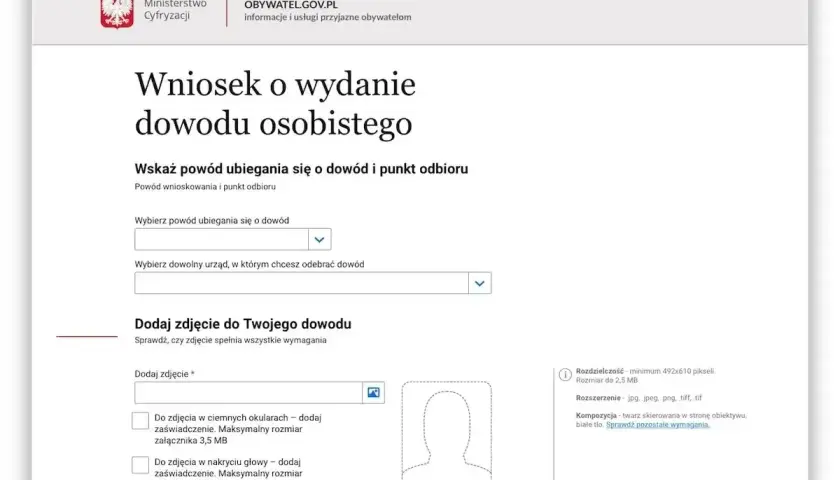Expand the 'powód ubiegania się o dowód' dropdown arrow
840x480 pixels.
click(x=319, y=239)
